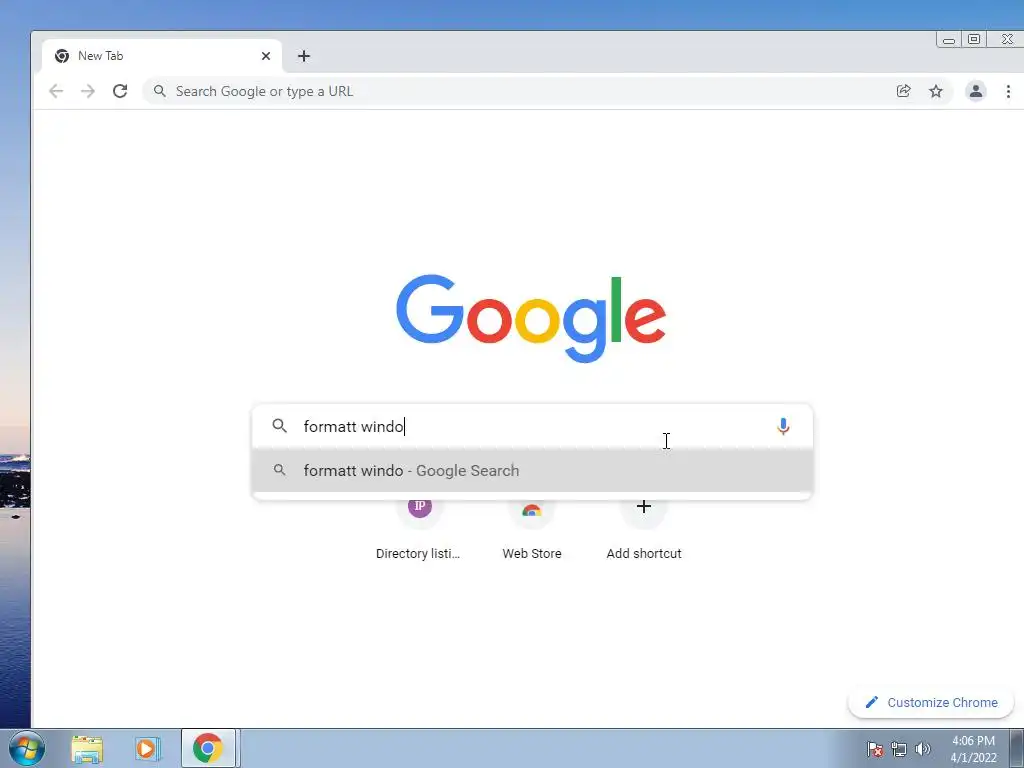Open the Chrome profile avatar
The width and height of the screenshot is (1024, 768).
(976, 91)
